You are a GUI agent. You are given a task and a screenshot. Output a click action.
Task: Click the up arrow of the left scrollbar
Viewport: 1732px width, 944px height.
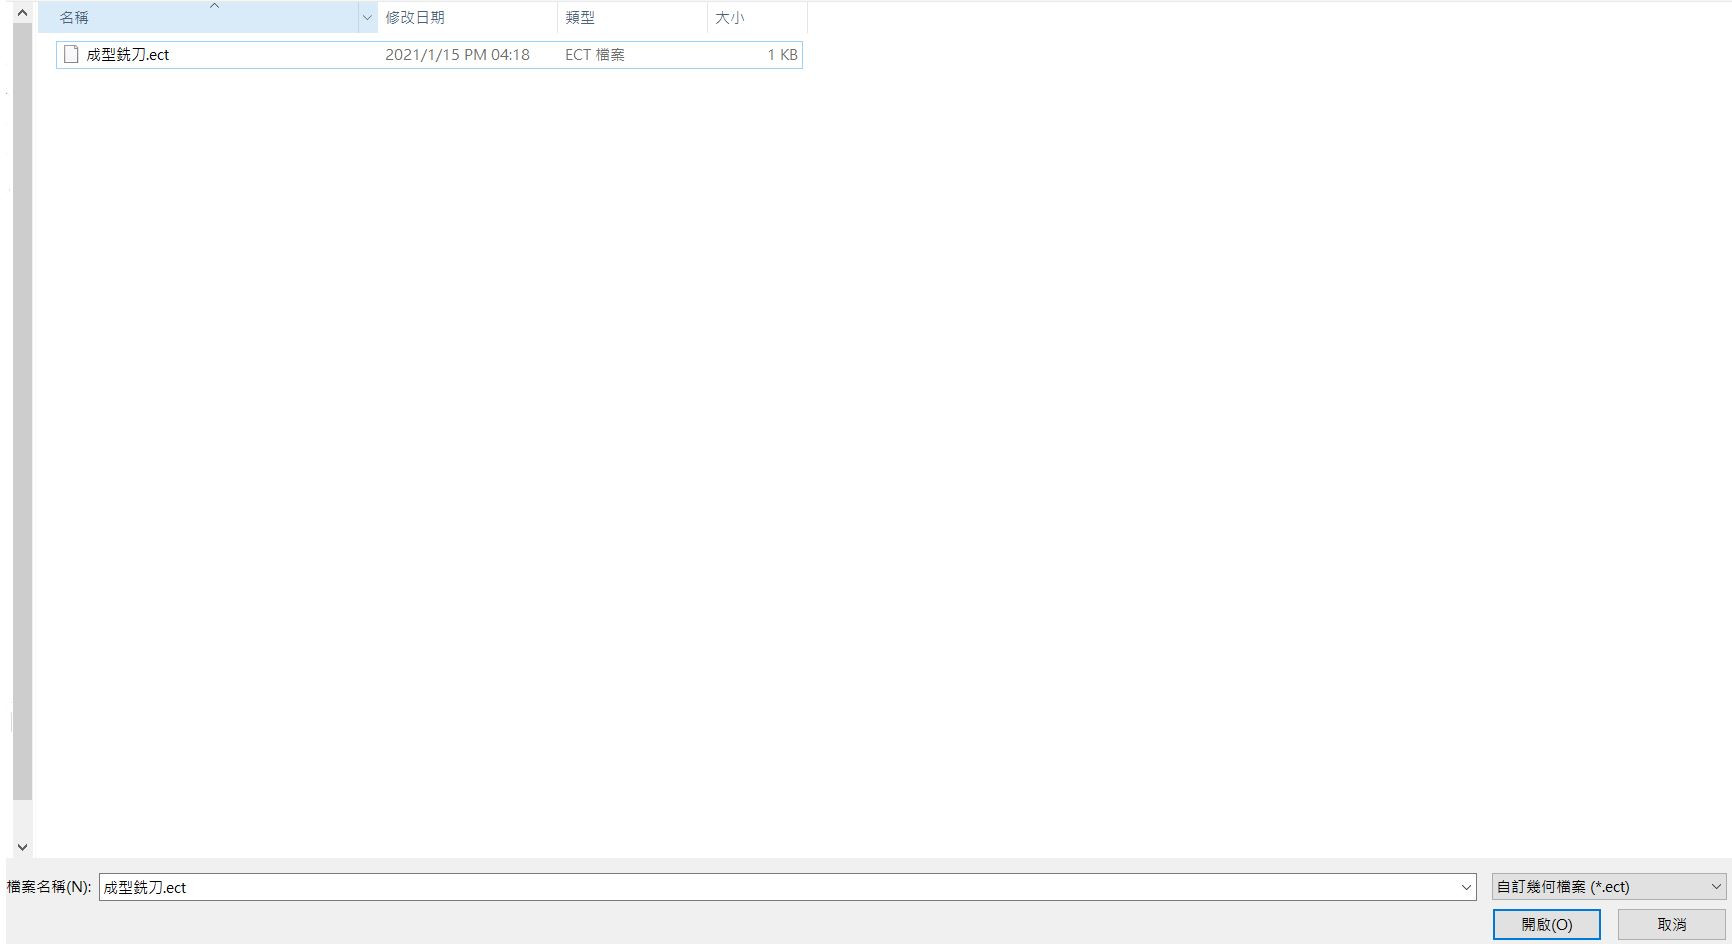click(x=22, y=14)
